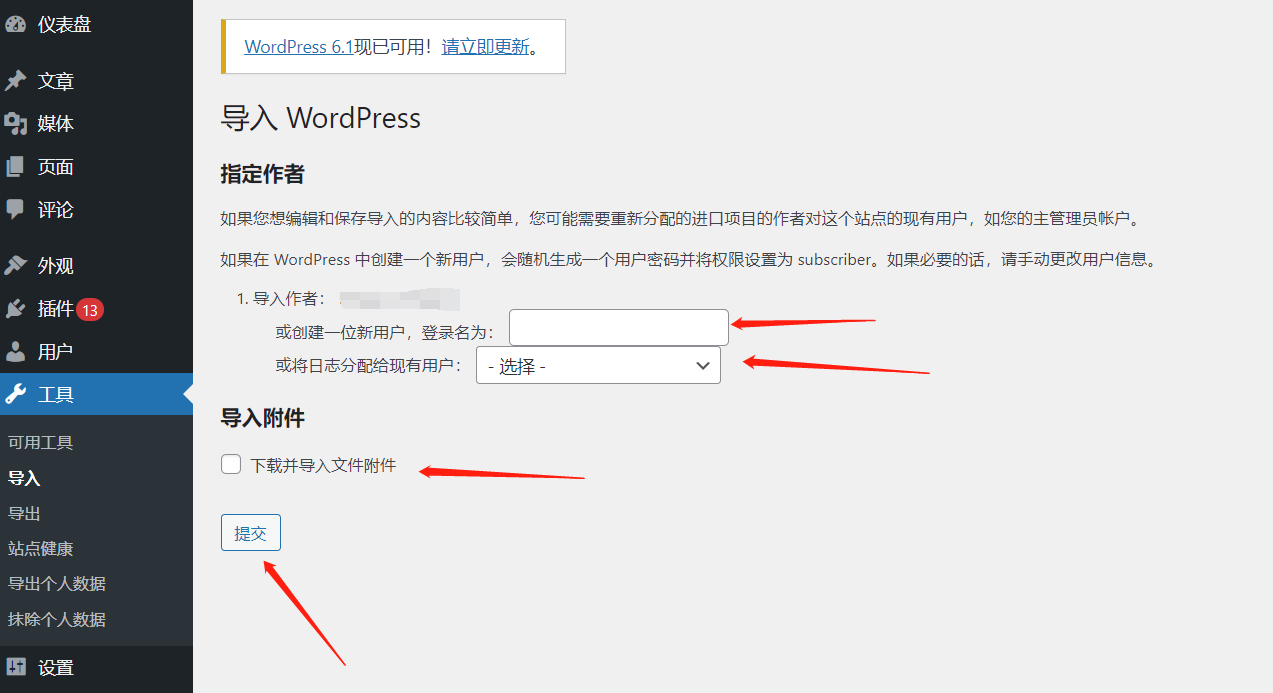Click the Pages (页面) icon in sidebar
Screen dimensions: 1273x693
pos(16,167)
